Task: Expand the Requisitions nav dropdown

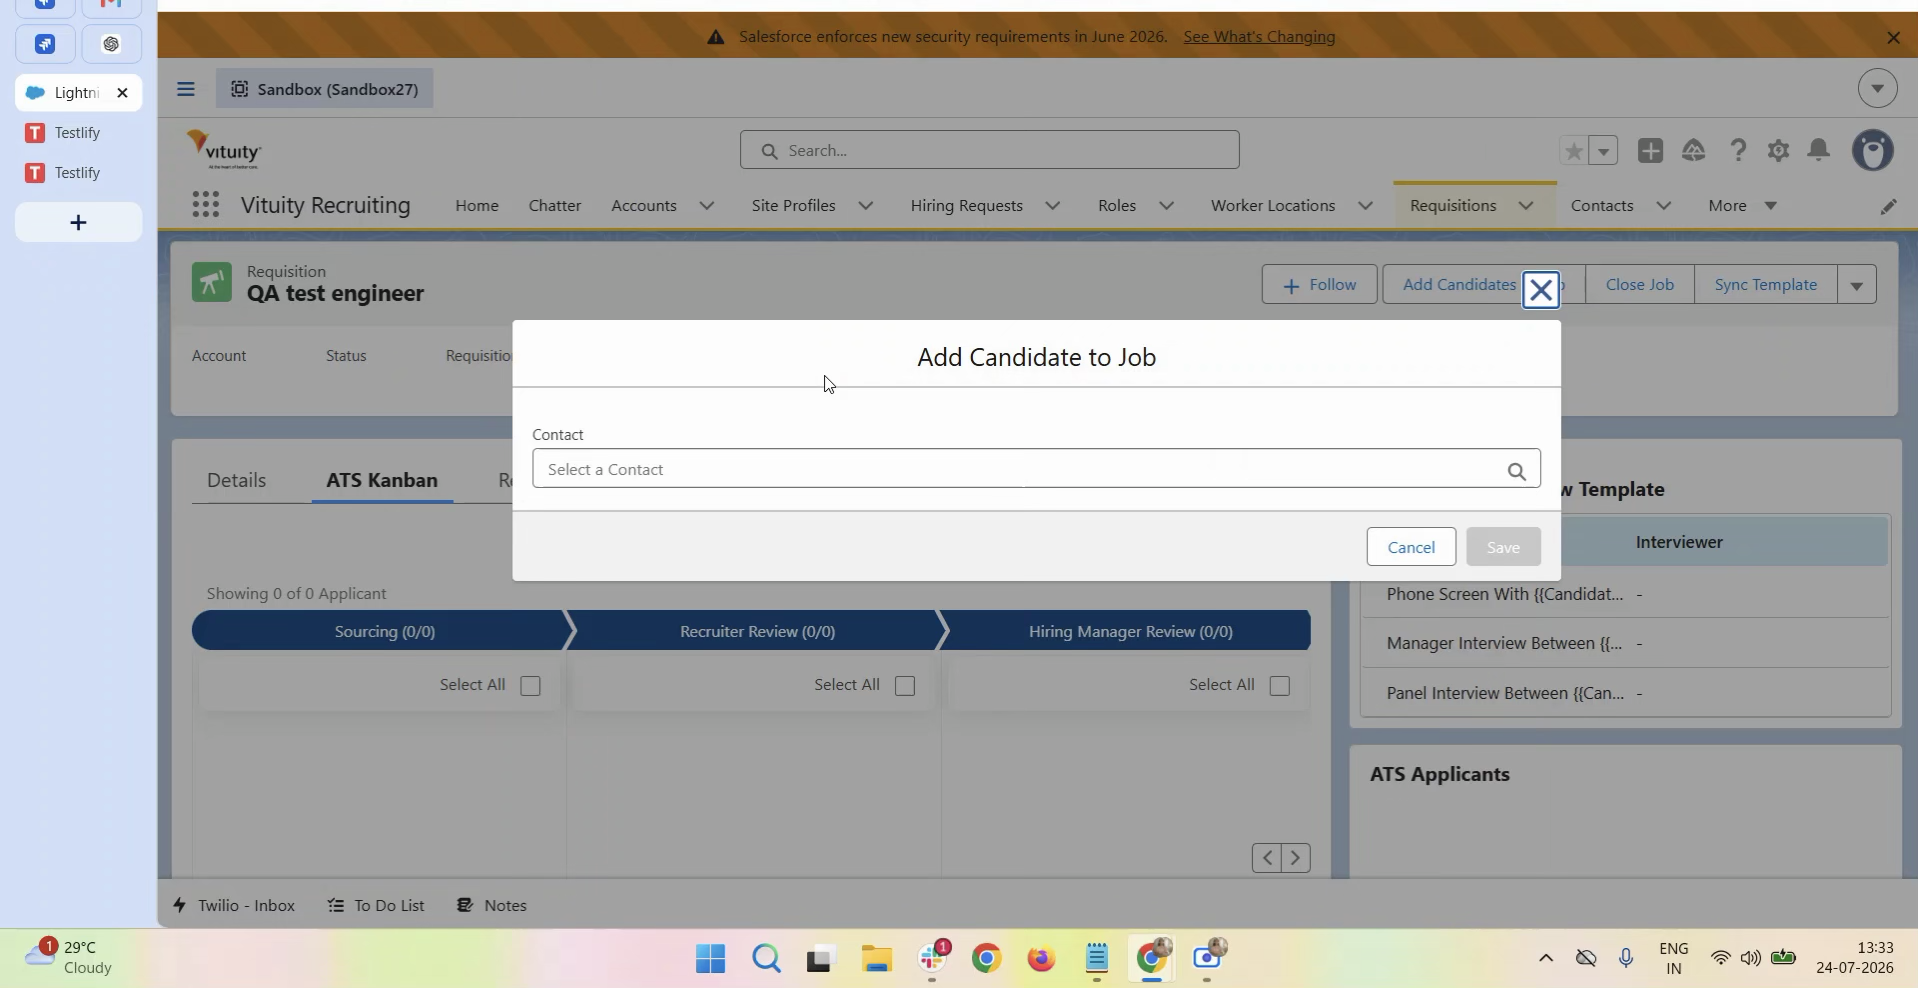Action: pos(1526,206)
